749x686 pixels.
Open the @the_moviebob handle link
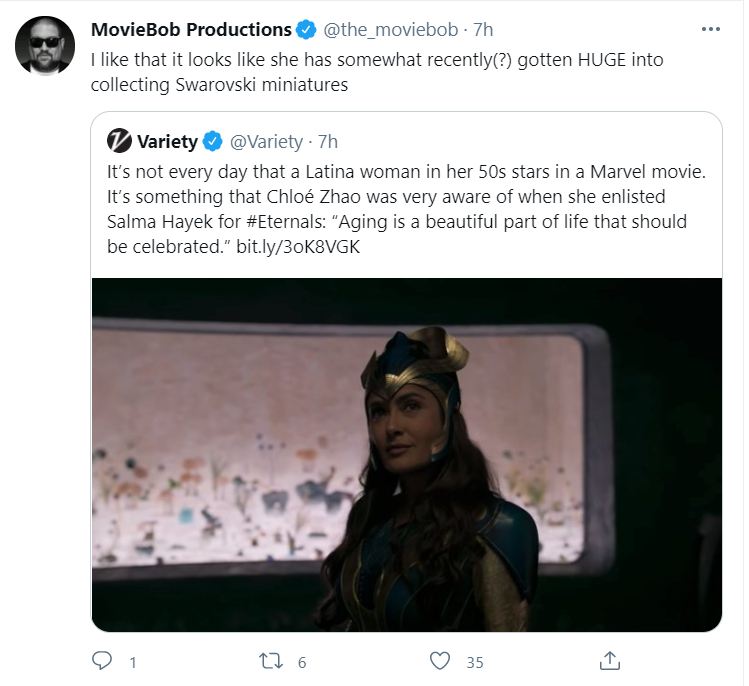pos(391,30)
